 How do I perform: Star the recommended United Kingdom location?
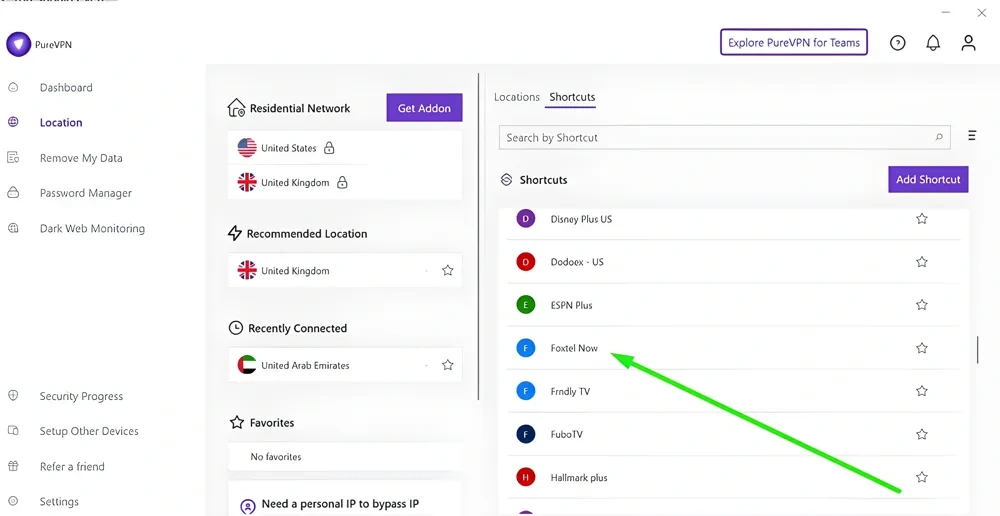(448, 270)
